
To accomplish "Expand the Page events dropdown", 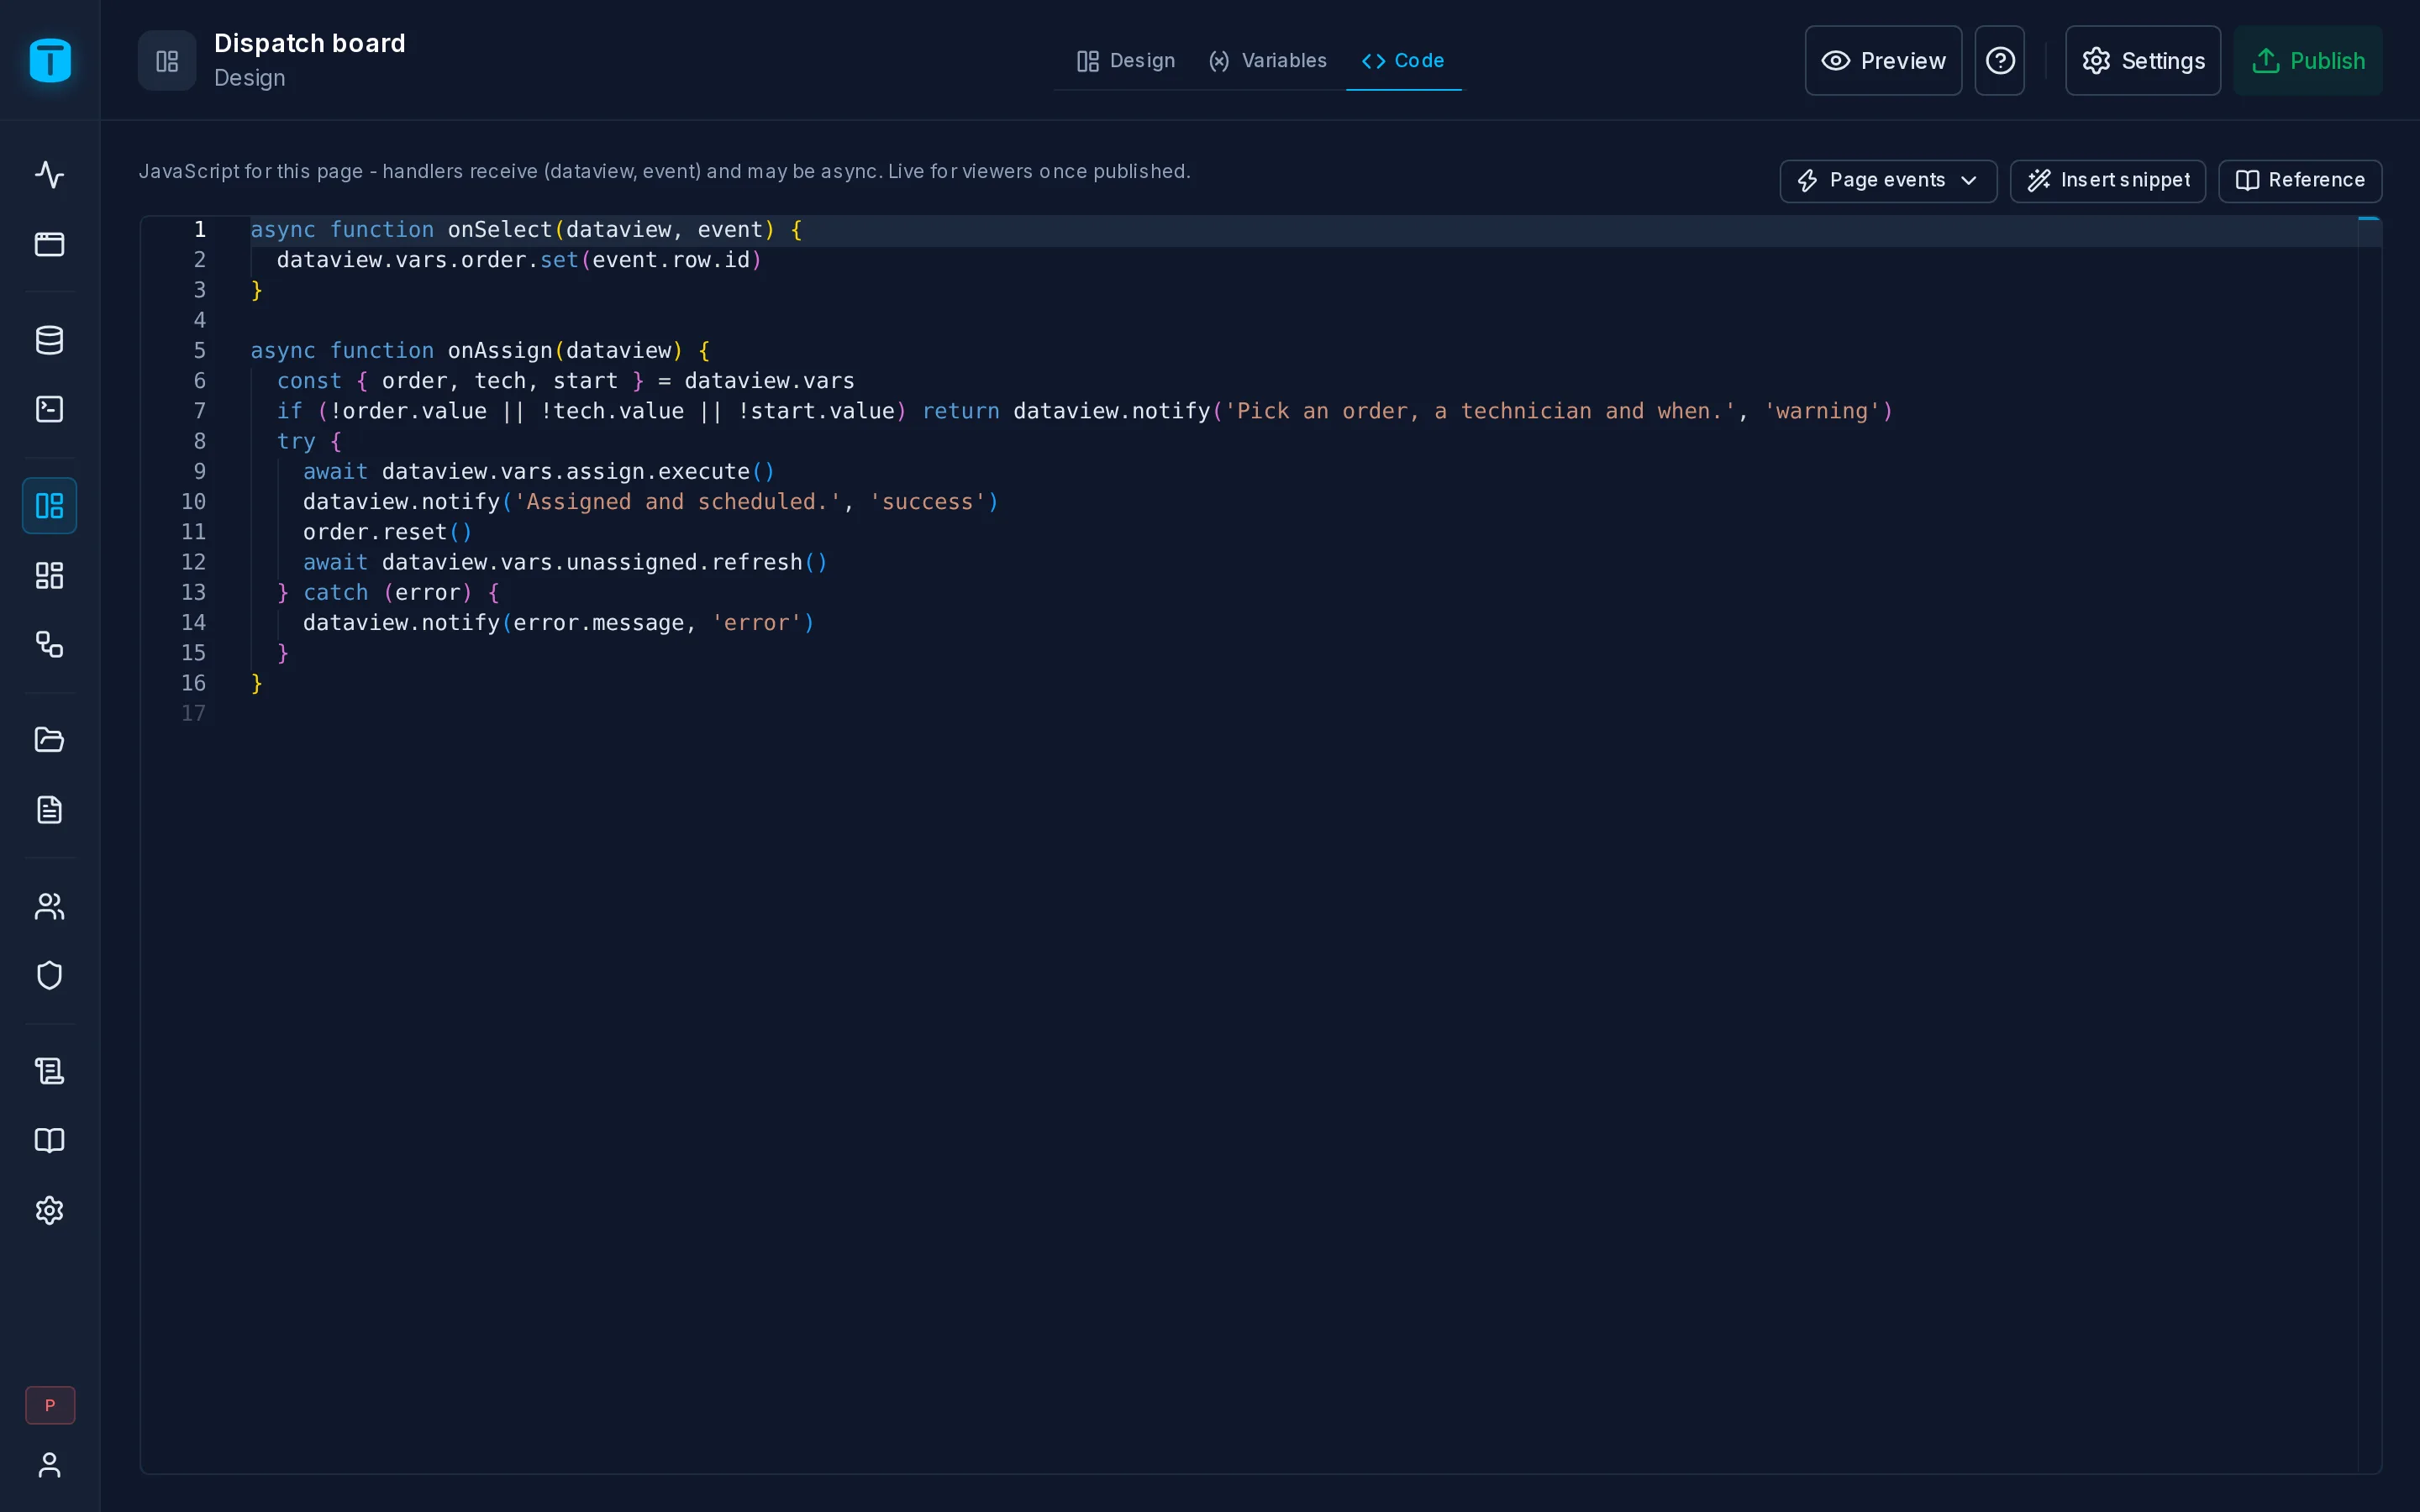I will coord(1888,181).
